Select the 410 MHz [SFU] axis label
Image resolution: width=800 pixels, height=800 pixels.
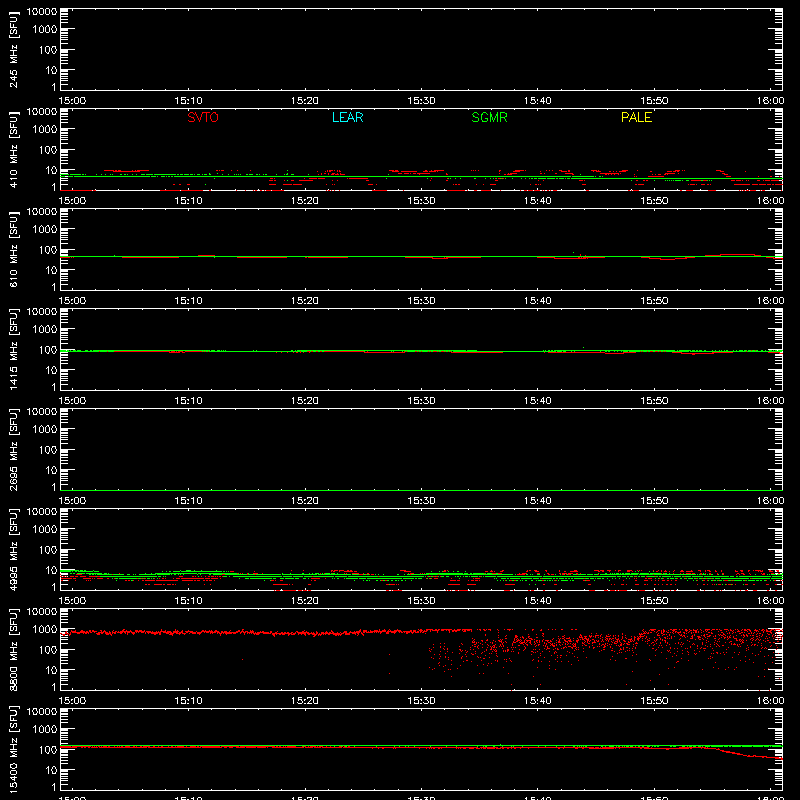click(14, 150)
